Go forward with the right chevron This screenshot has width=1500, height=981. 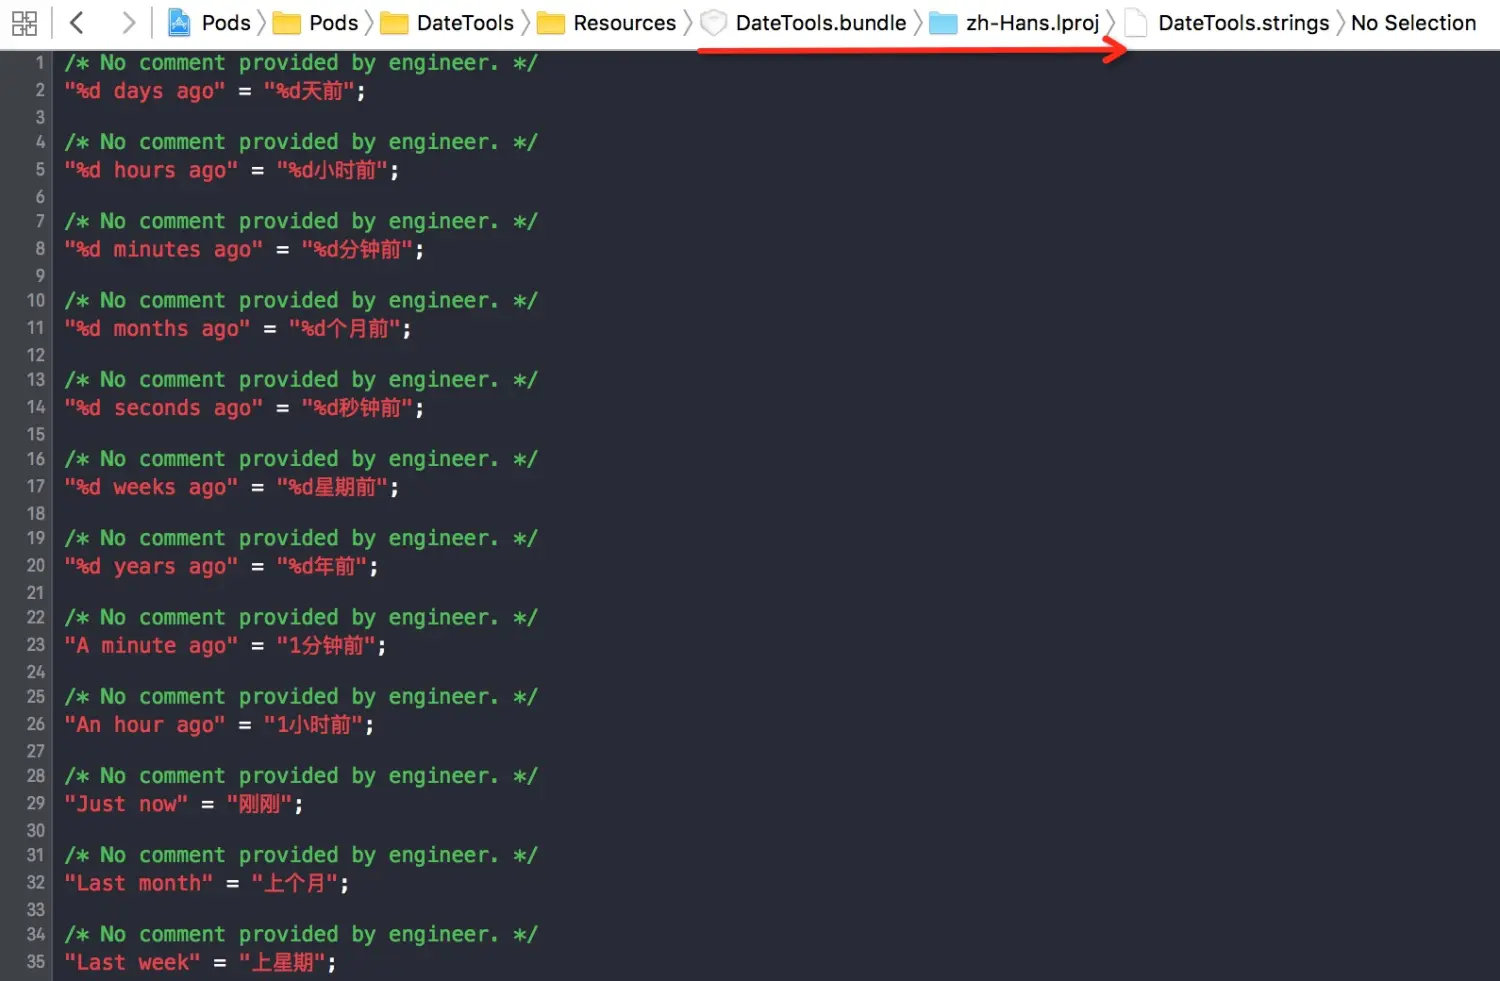click(127, 23)
